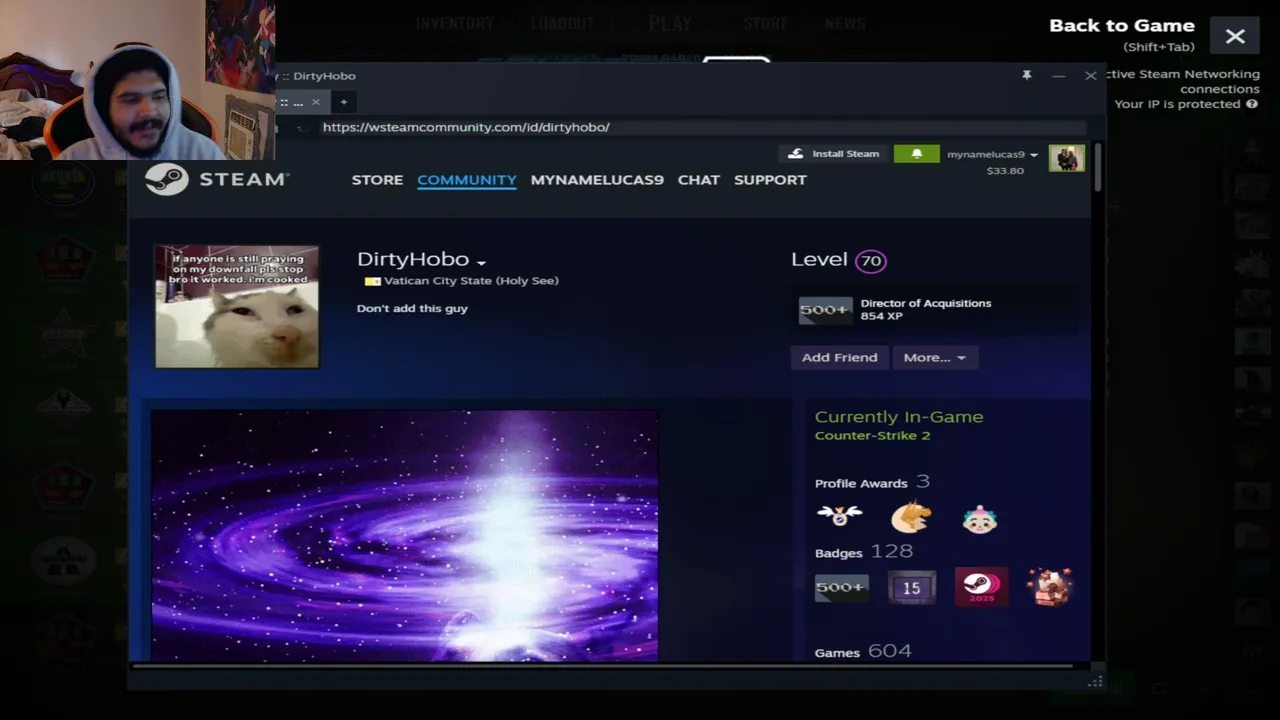Open the gift boxes badge

coord(1050,587)
